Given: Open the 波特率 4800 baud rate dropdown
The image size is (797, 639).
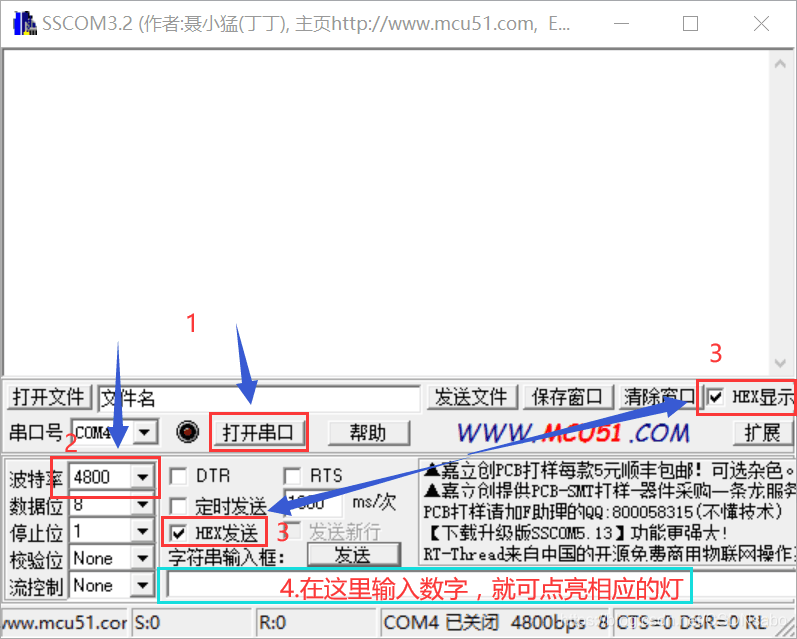Looking at the screenshot, I should pyautogui.click(x=142, y=477).
